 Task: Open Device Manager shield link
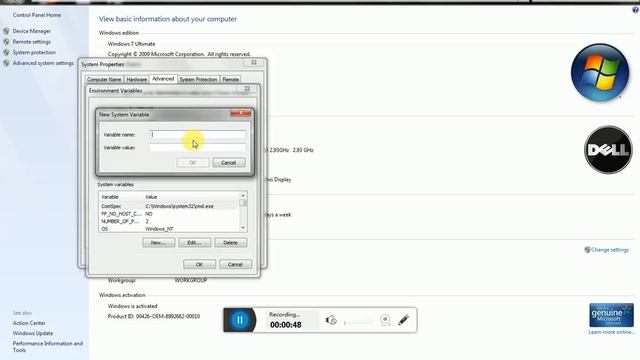tap(31, 31)
